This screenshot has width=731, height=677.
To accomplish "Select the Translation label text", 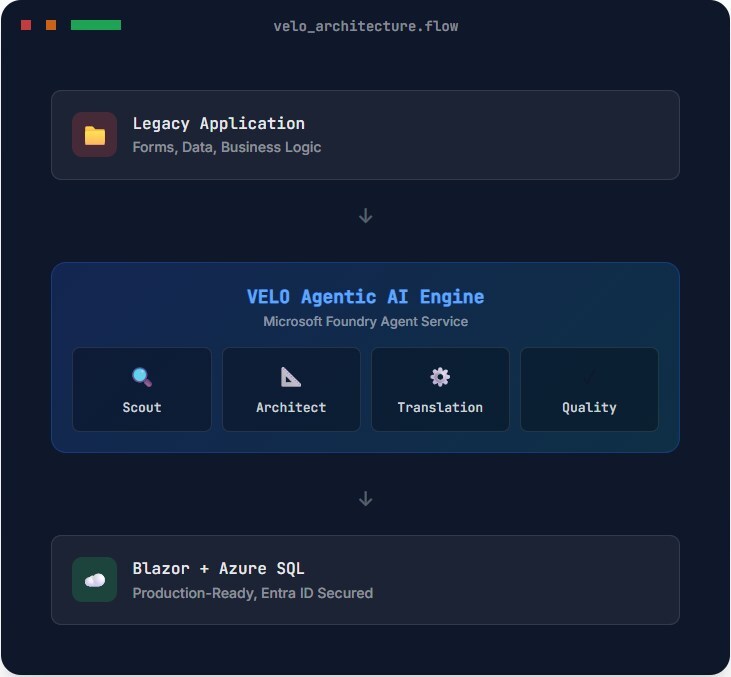I will [440, 407].
